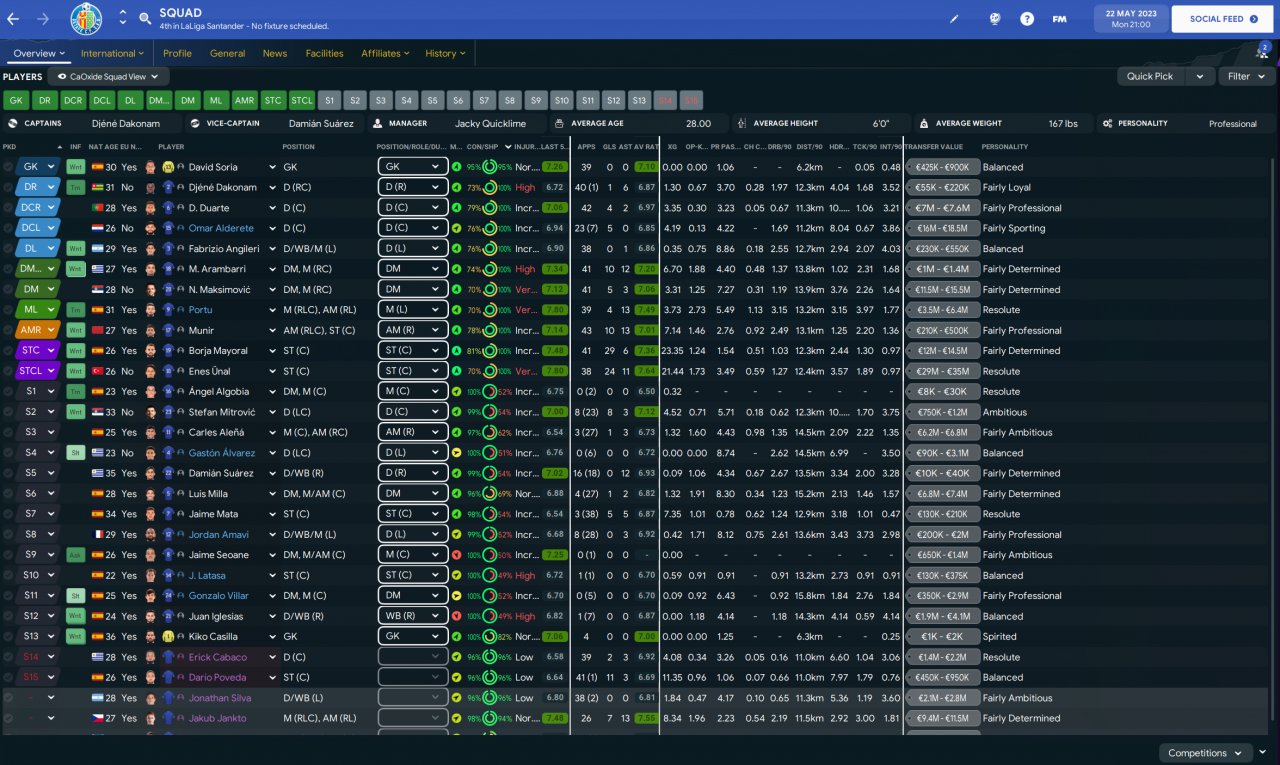Open Borja Mayoral's ST (C) role dropdown
The width and height of the screenshot is (1280, 765).
(x=413, y=351)
